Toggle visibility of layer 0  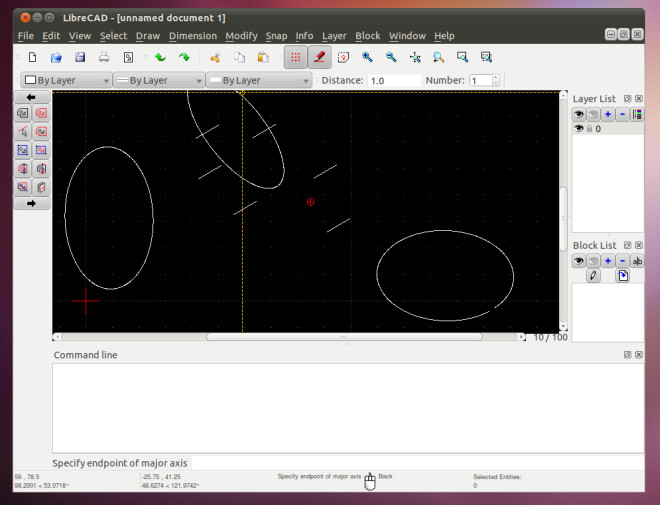(x=578, y=129)
